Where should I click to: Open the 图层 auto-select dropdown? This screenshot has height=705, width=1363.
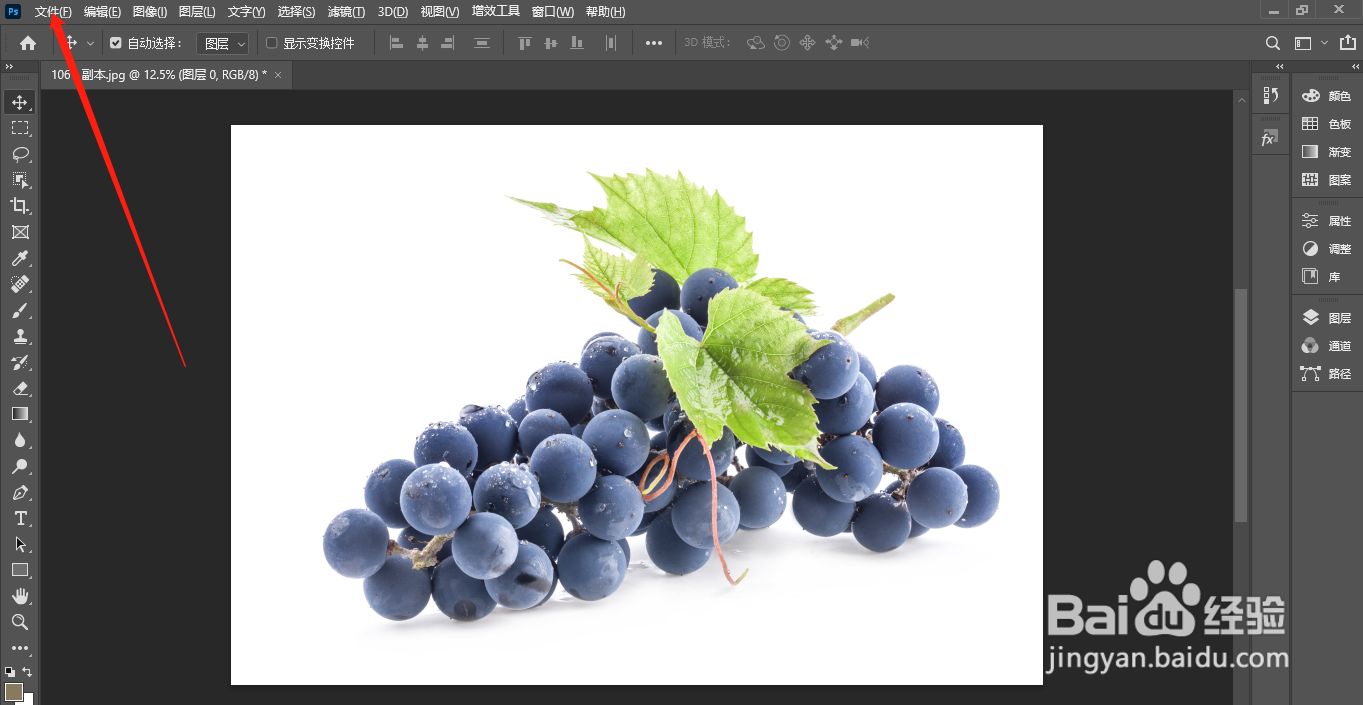tap(222, 43)
